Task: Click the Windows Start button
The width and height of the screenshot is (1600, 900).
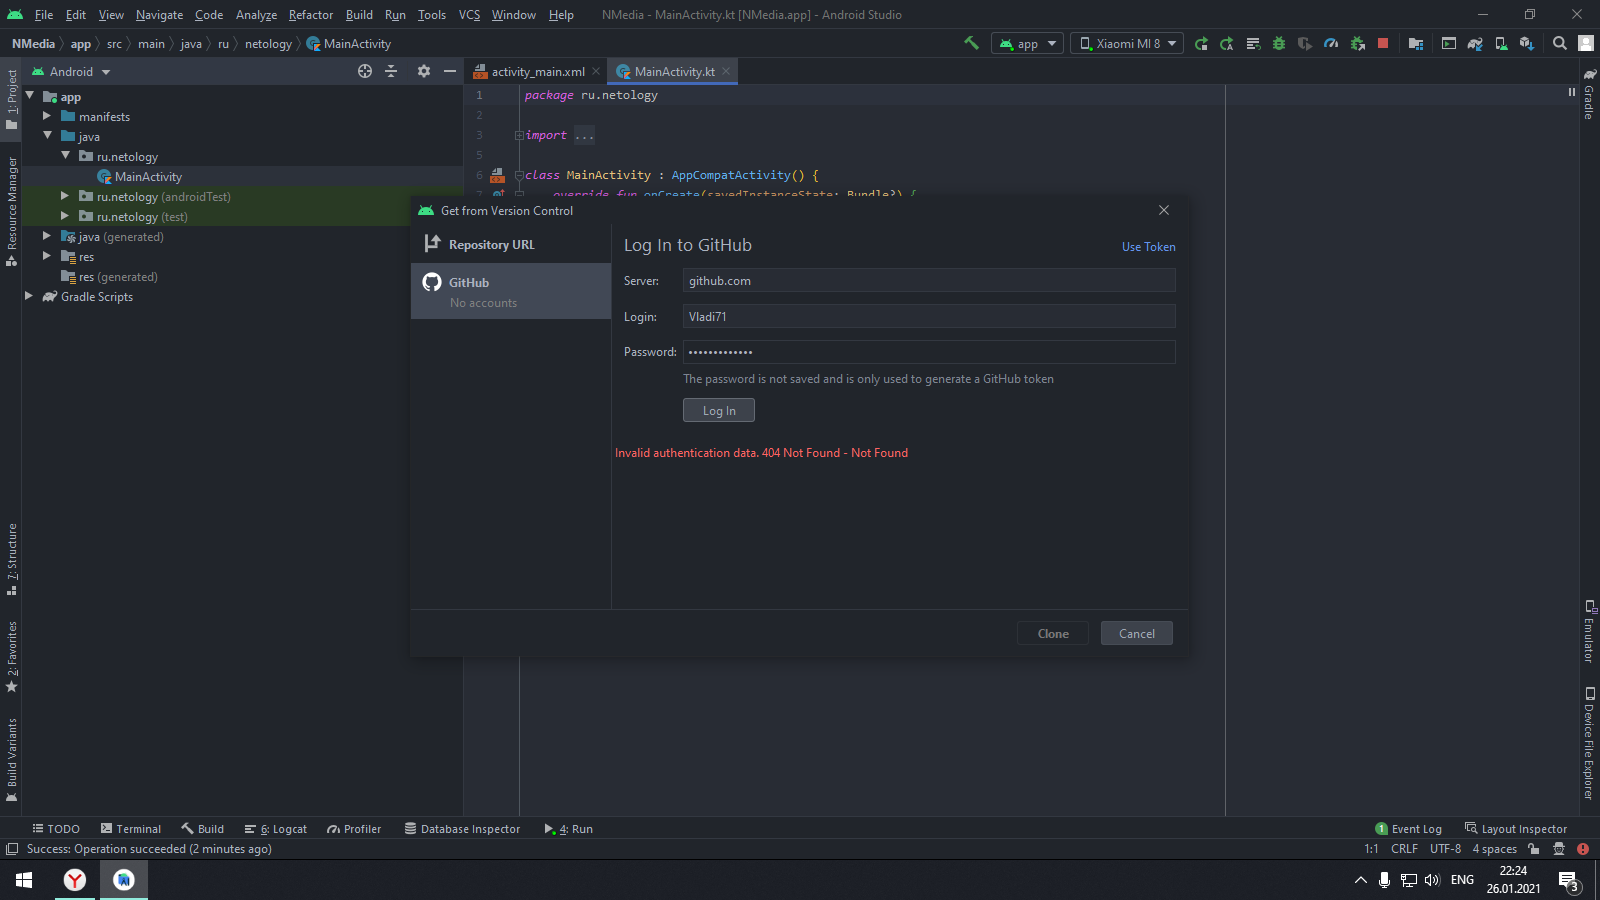Action: tap(24, 880)
